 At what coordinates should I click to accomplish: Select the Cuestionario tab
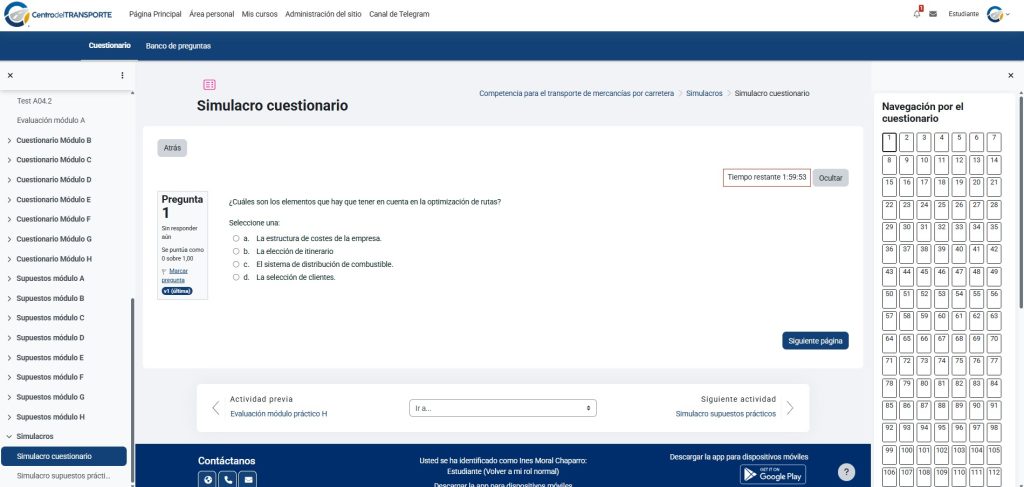tap(110, 46)
